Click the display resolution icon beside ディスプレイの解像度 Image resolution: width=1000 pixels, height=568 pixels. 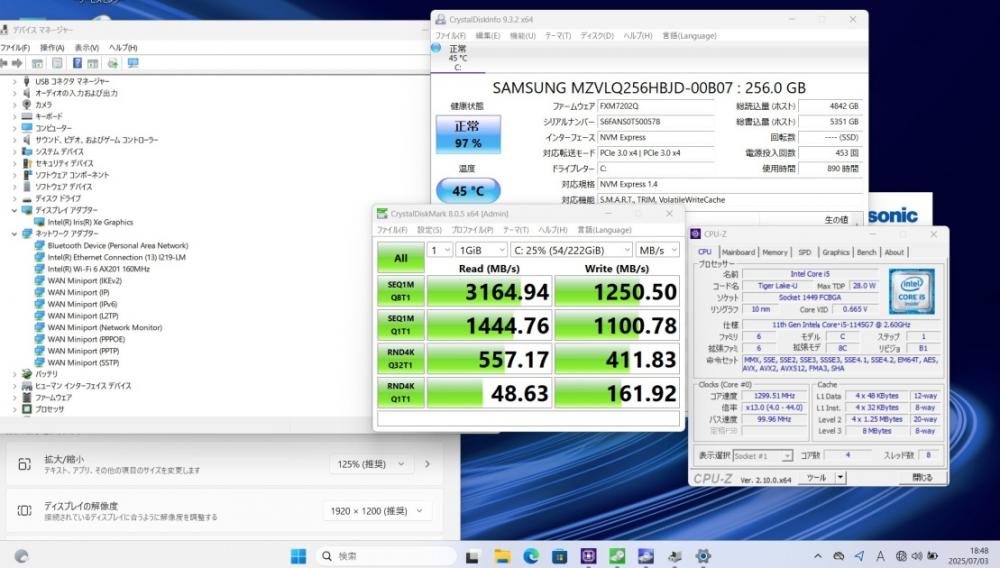pos(24,511)
